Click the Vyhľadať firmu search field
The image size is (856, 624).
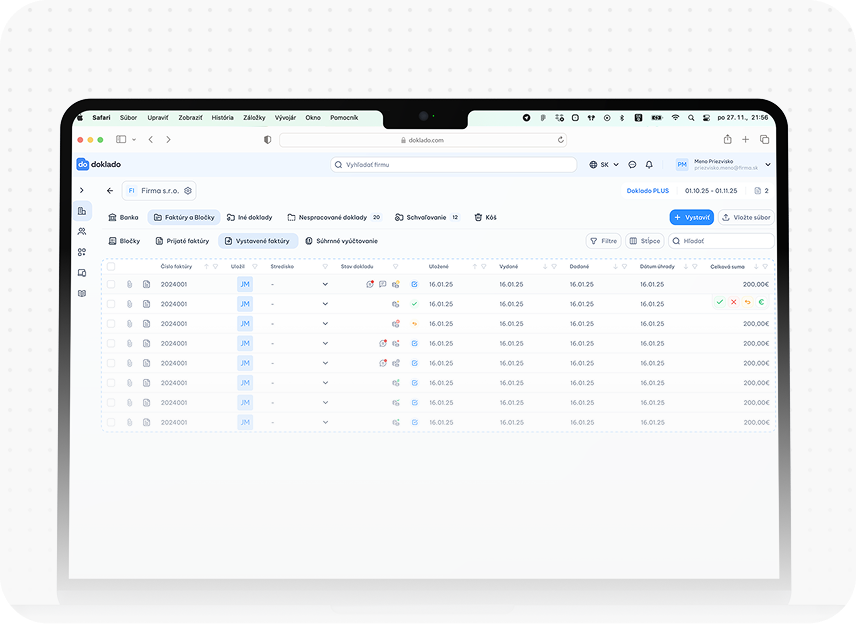click(453, 164)
